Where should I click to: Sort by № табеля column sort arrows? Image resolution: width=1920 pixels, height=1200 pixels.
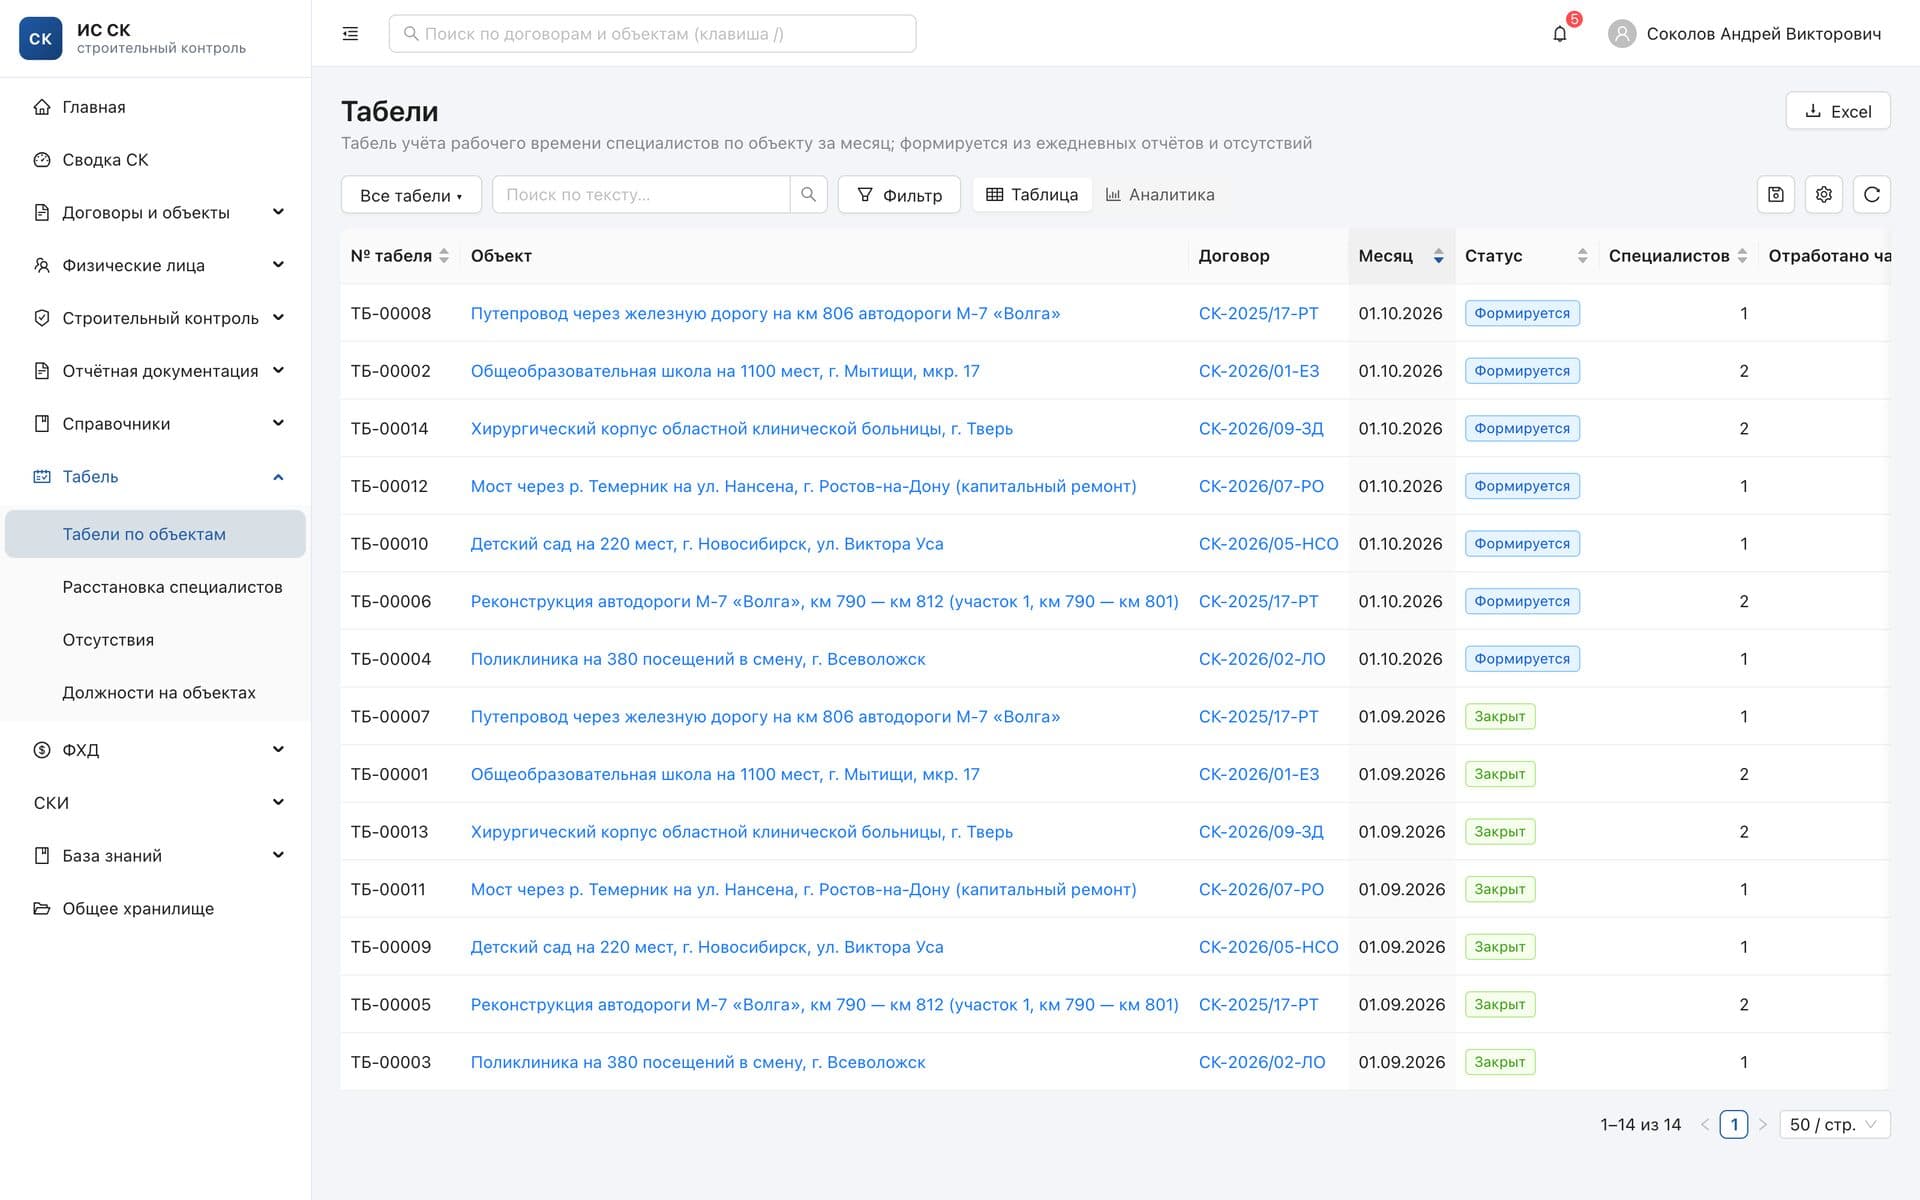point(444,256)
